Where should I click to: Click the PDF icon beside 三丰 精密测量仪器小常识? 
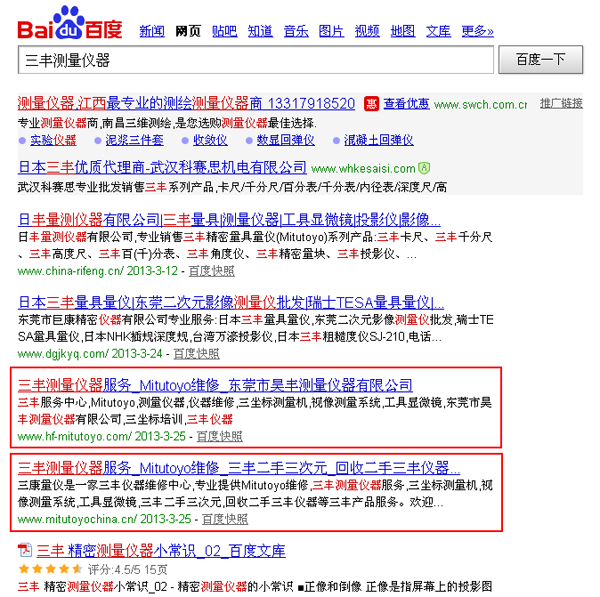(25, 550)
